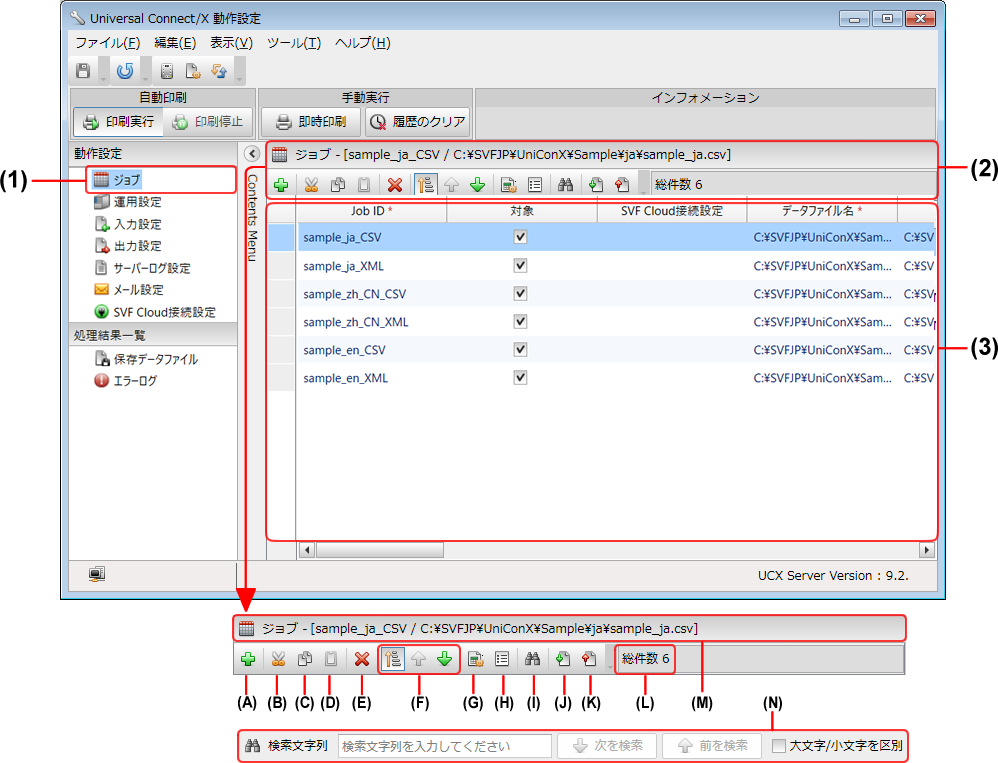Uncheck the 対象 box for row sample_en_XML
Screen dimensions: 998x763
[x=521, y=377]
